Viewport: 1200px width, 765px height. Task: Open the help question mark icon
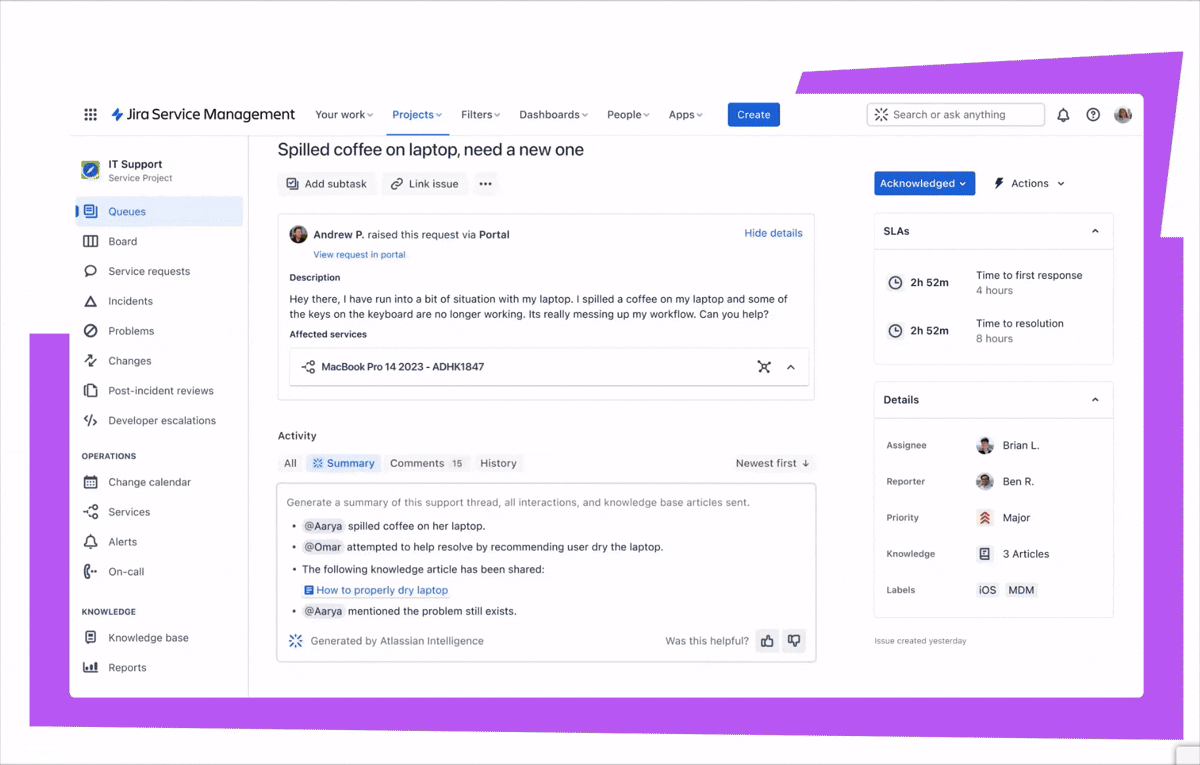coord(1093,115)
